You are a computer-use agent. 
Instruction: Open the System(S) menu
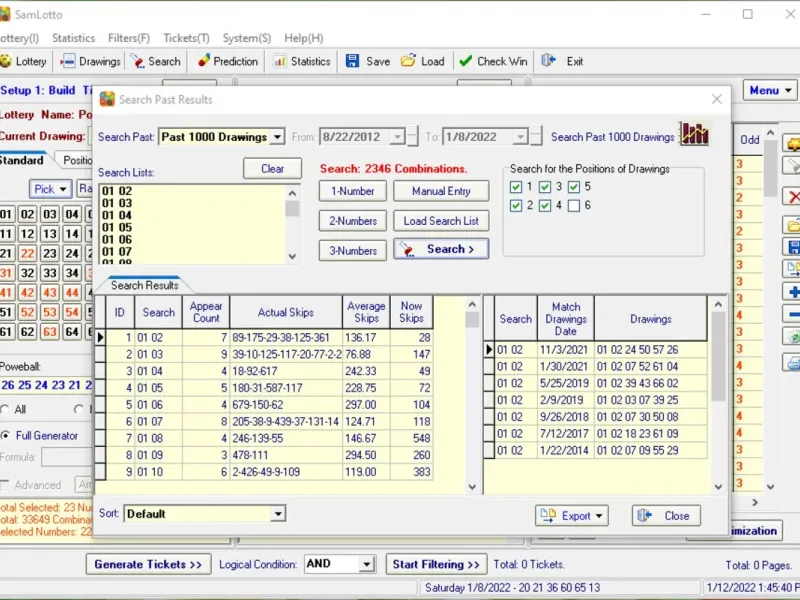[x=246, y=38]
